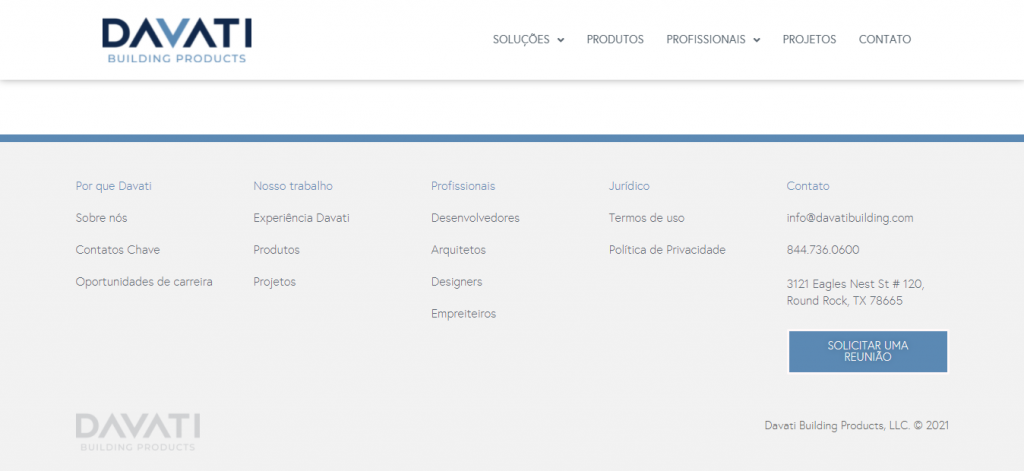
Task: Open the Empreiteiros footer link
Action: (464, 314)
